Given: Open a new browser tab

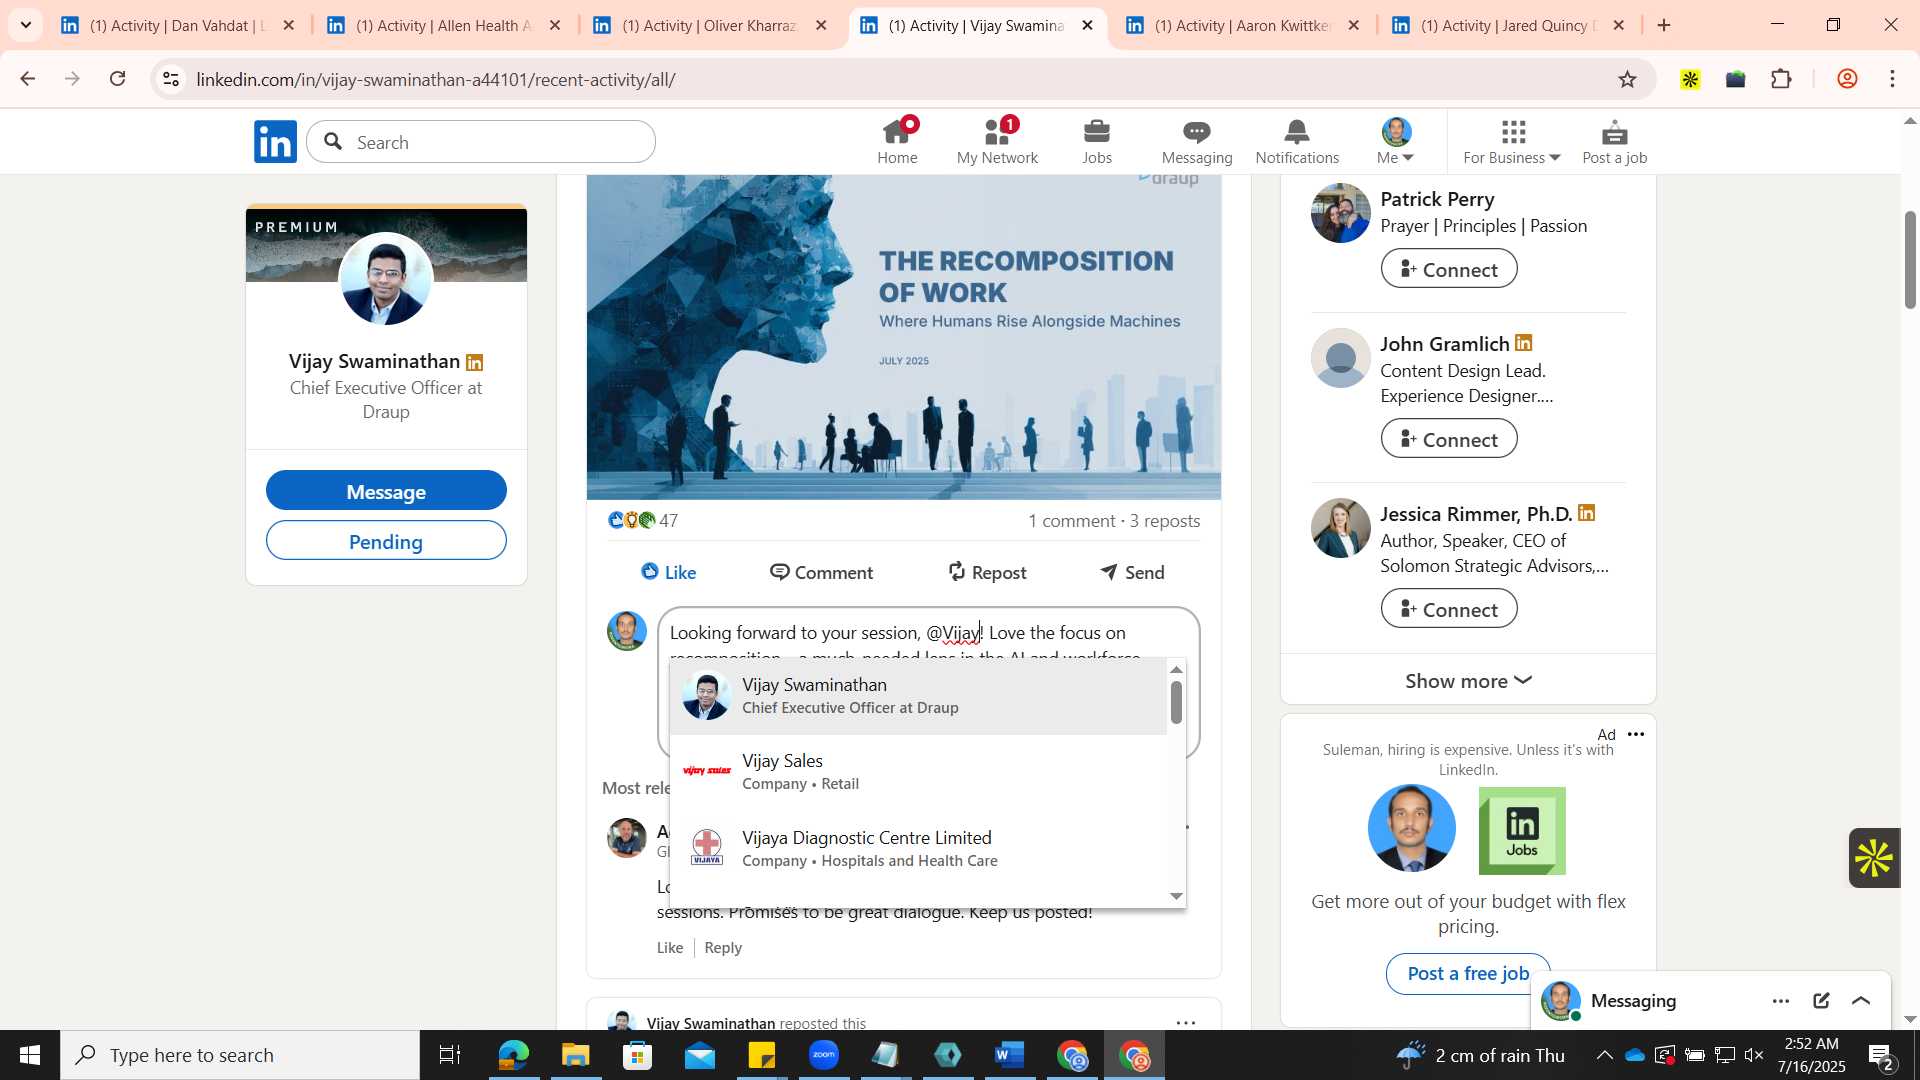Looking at the screenshot, I should pyautogui.click(x=1664, y=25).
